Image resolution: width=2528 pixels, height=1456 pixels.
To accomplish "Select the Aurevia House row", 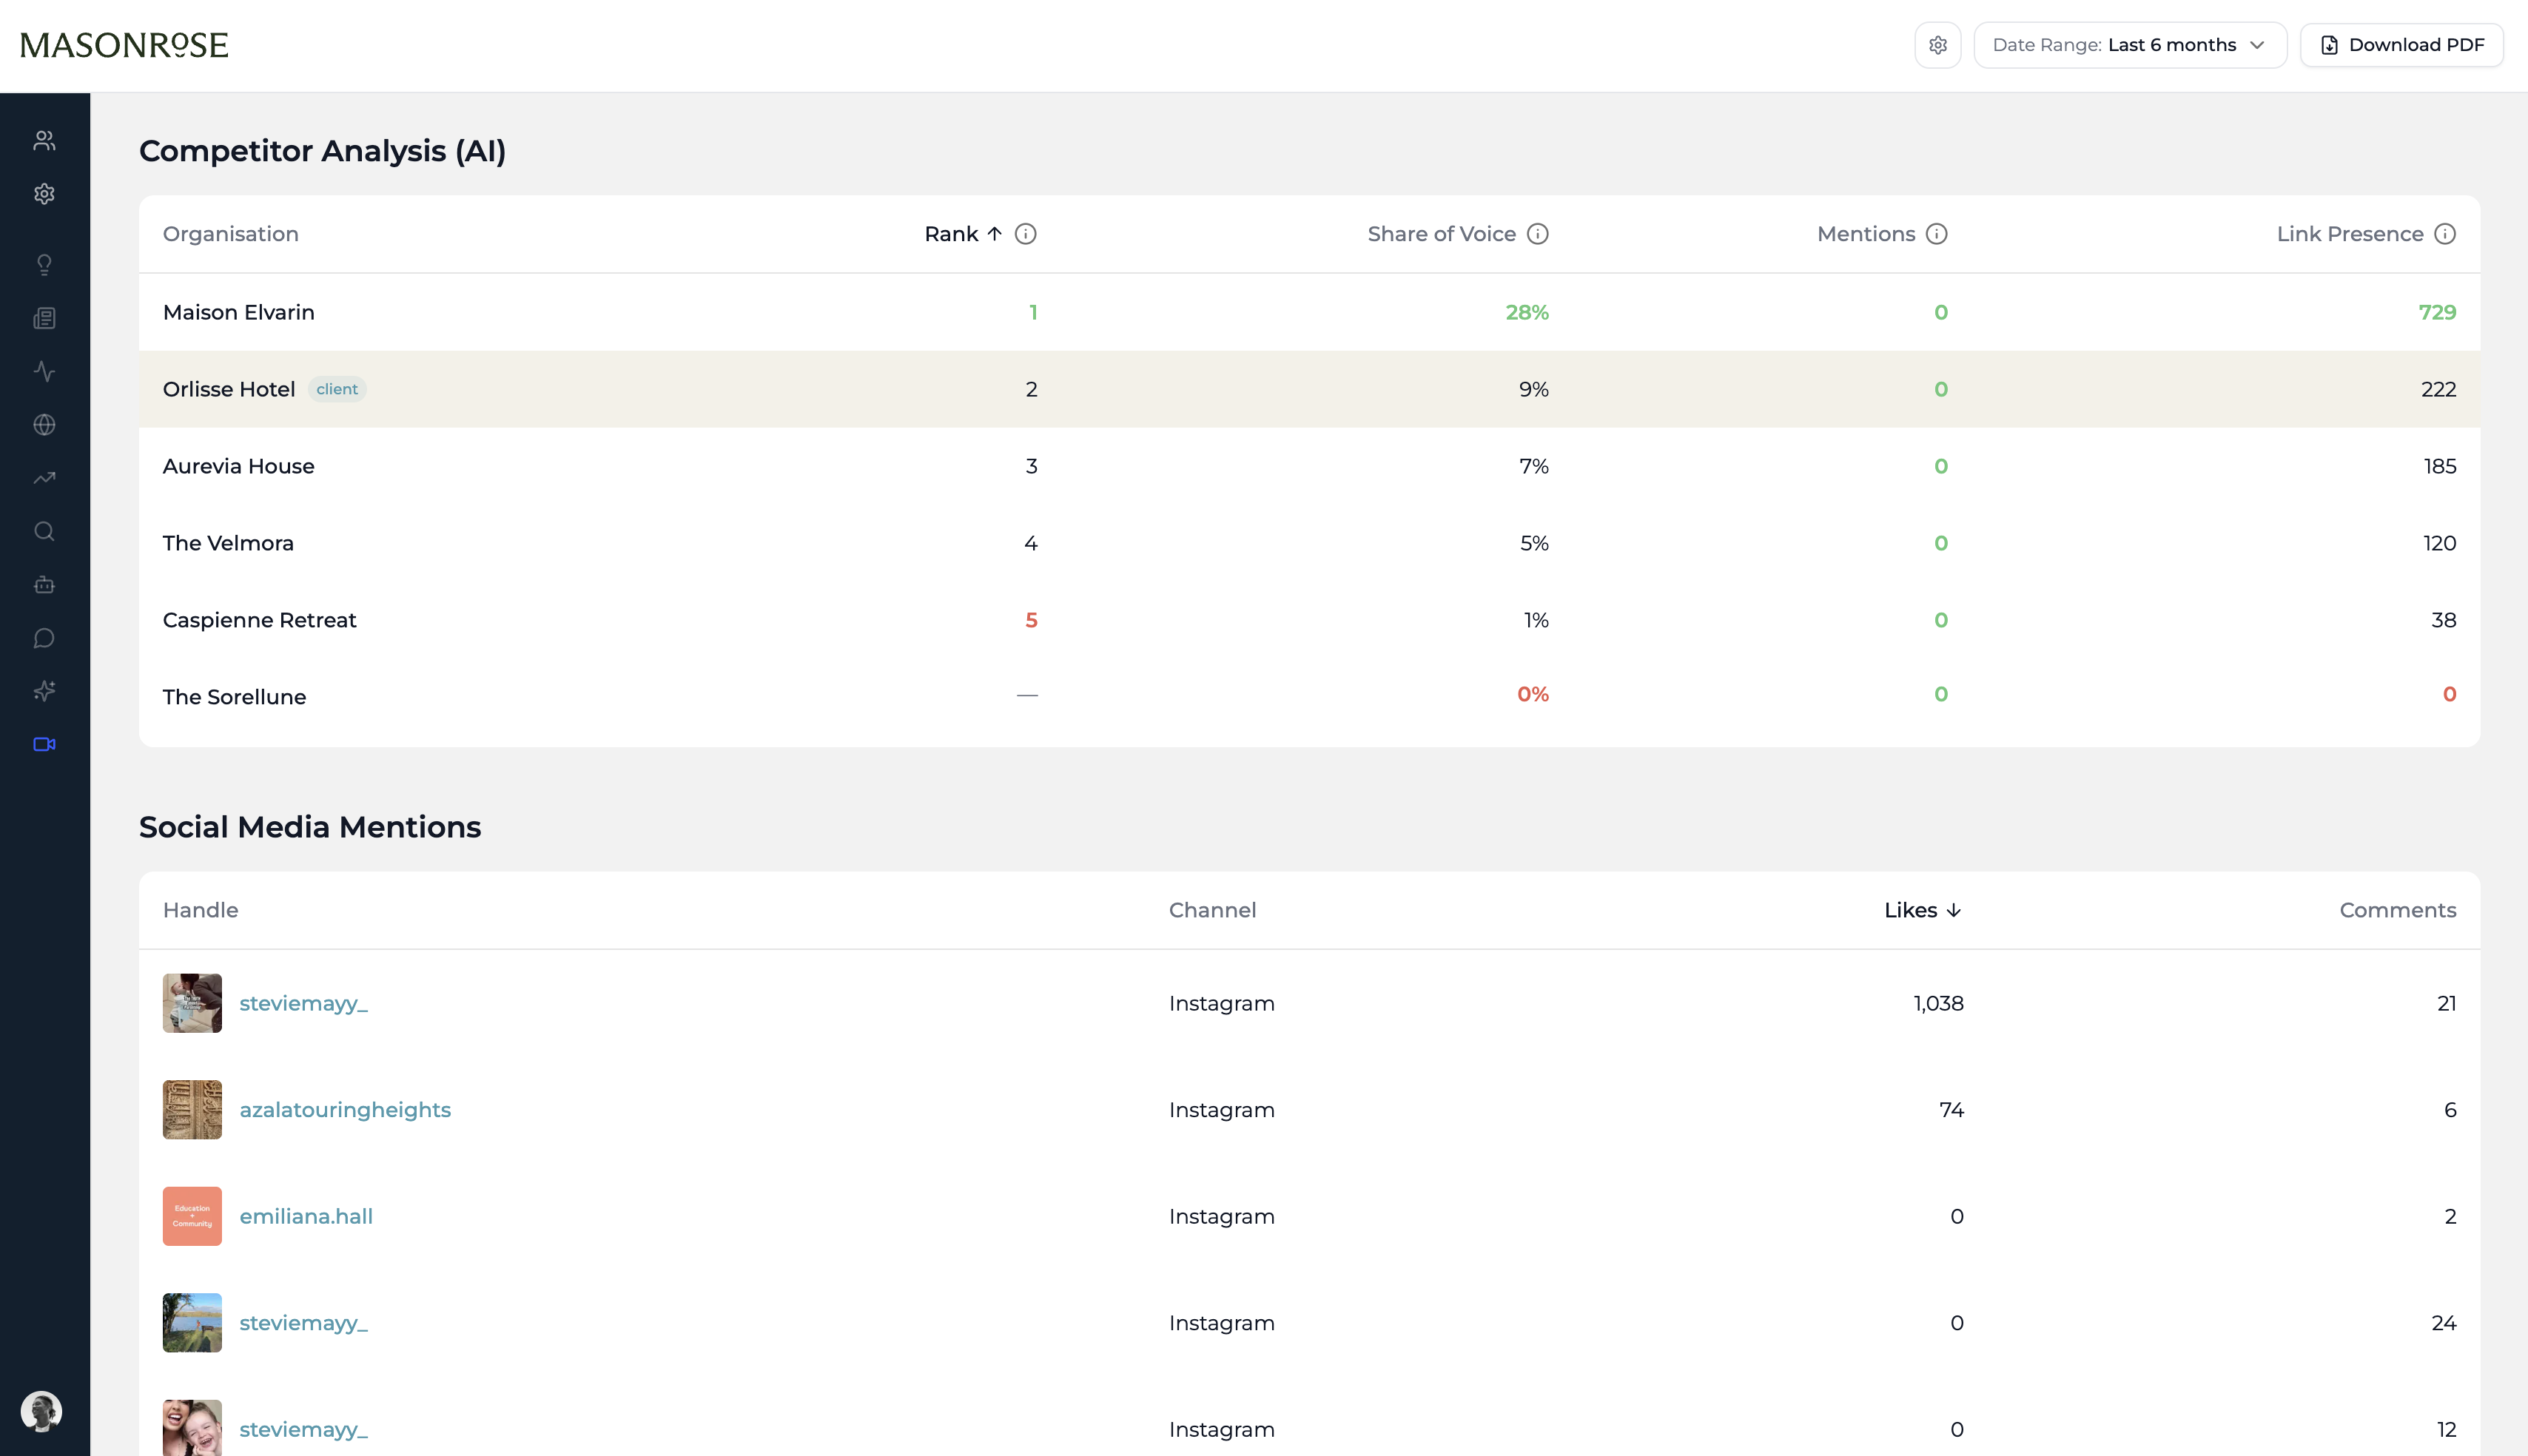I will [1309, 466].
